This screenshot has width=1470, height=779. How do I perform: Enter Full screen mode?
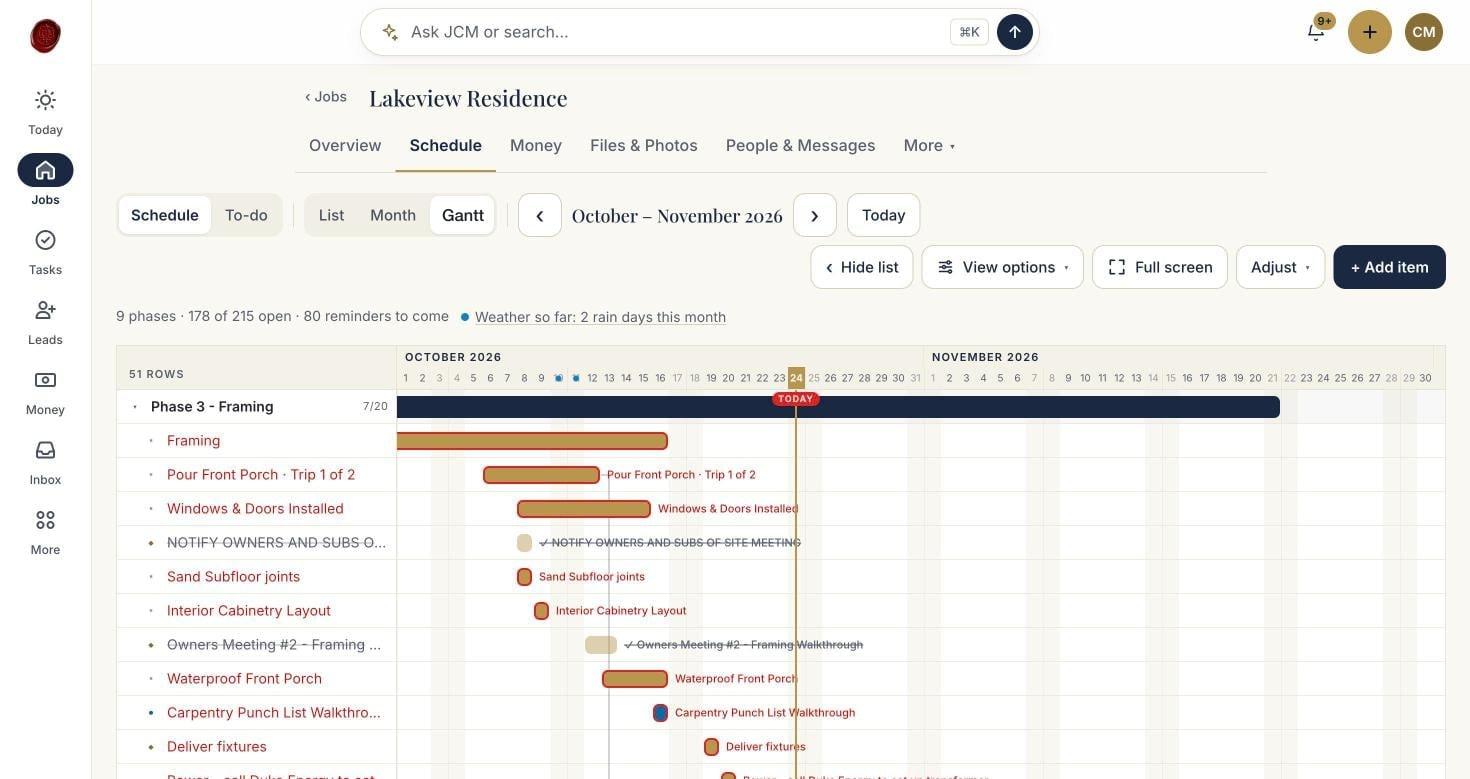tap(1160, 267)
